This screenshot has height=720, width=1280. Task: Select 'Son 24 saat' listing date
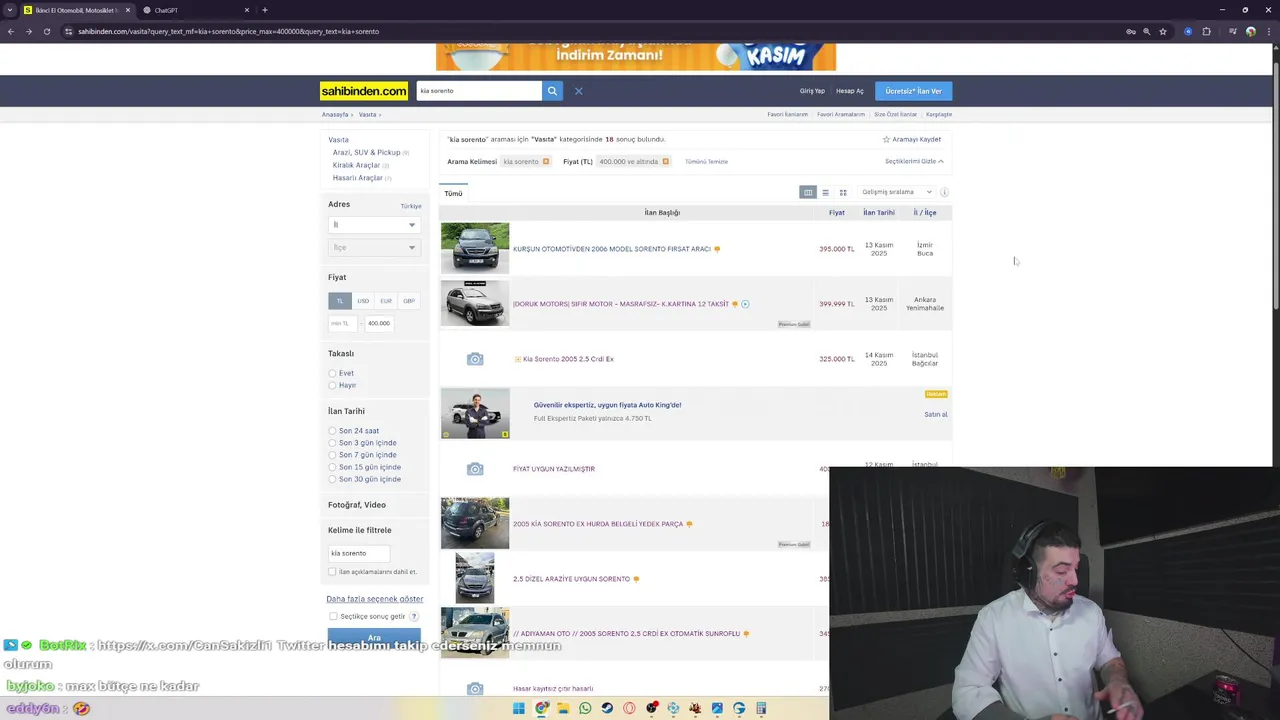tap(332, 431)
